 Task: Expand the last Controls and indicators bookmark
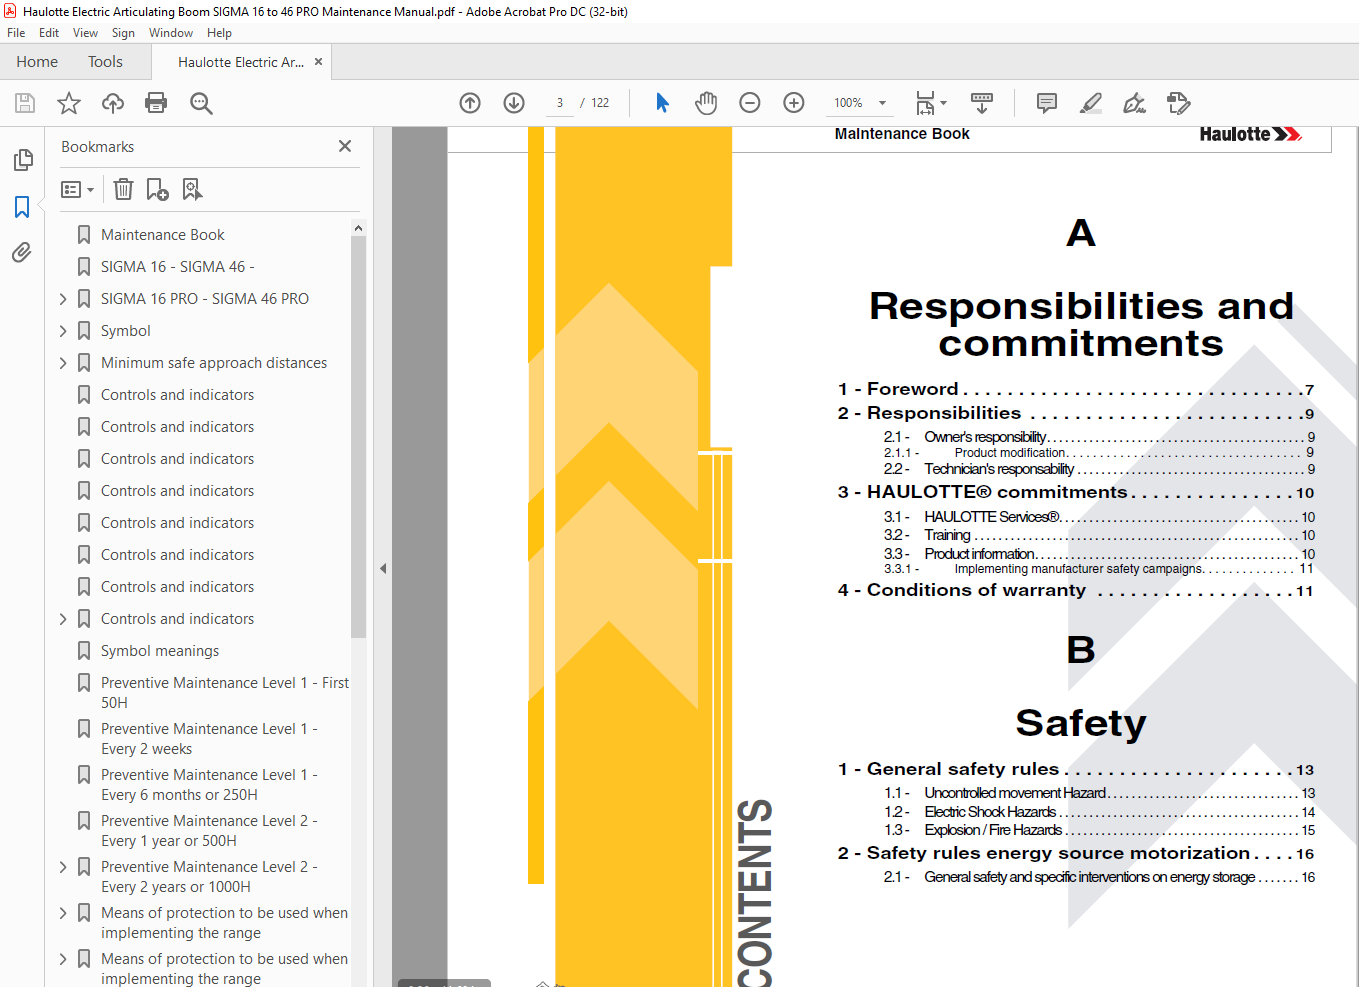[63, 619]
